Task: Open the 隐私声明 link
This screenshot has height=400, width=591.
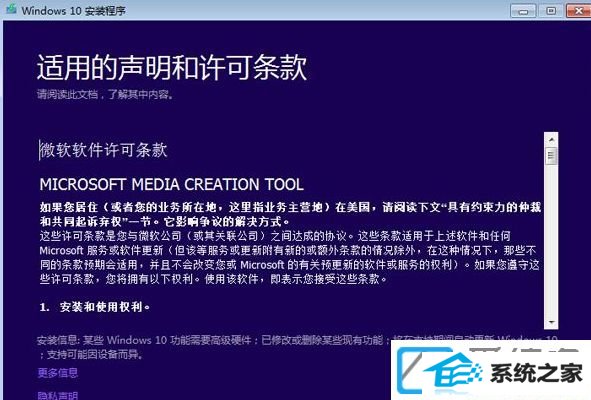Action: click(58, 395)
